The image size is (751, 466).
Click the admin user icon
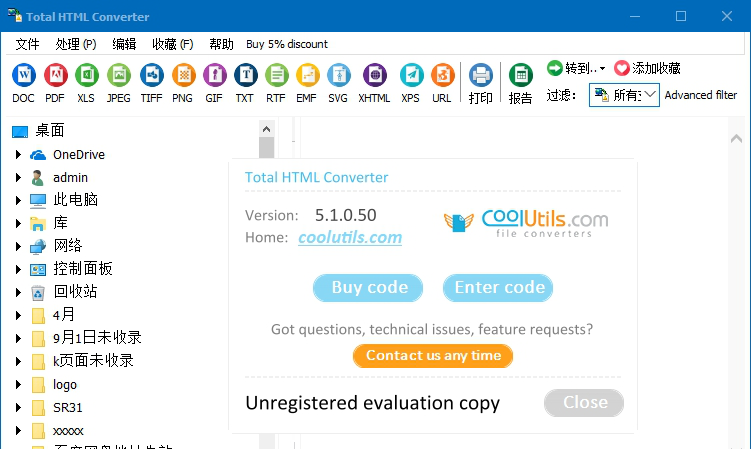coord(37,178)
